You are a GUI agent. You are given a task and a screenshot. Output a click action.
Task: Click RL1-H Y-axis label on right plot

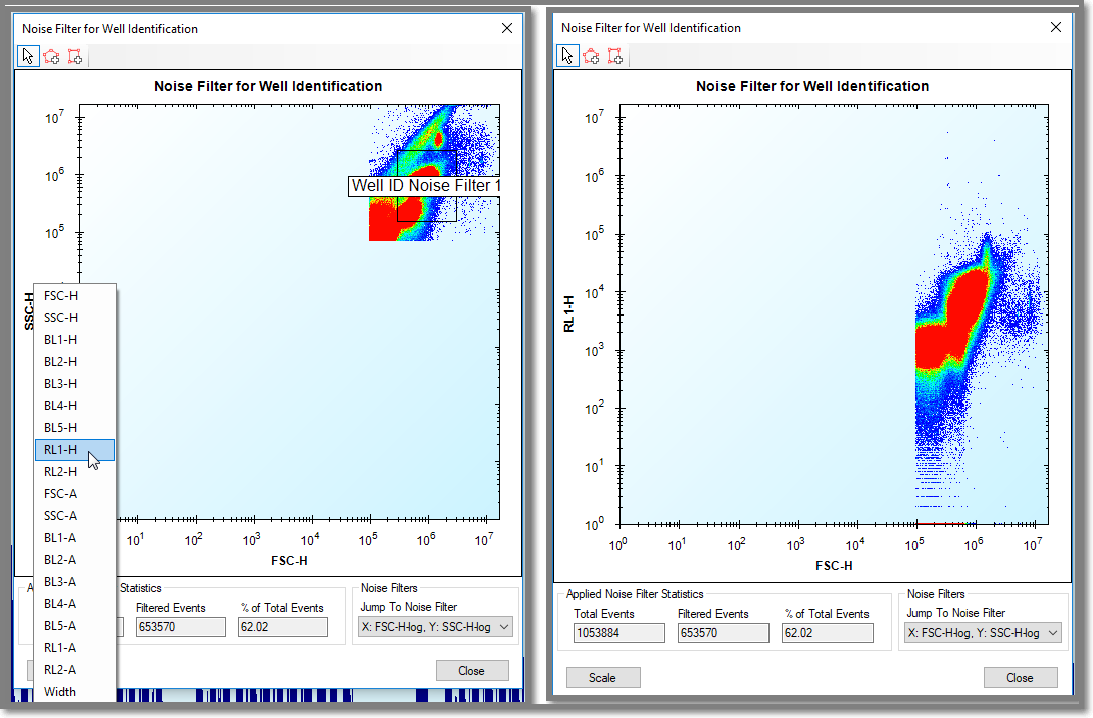(570, 312)
